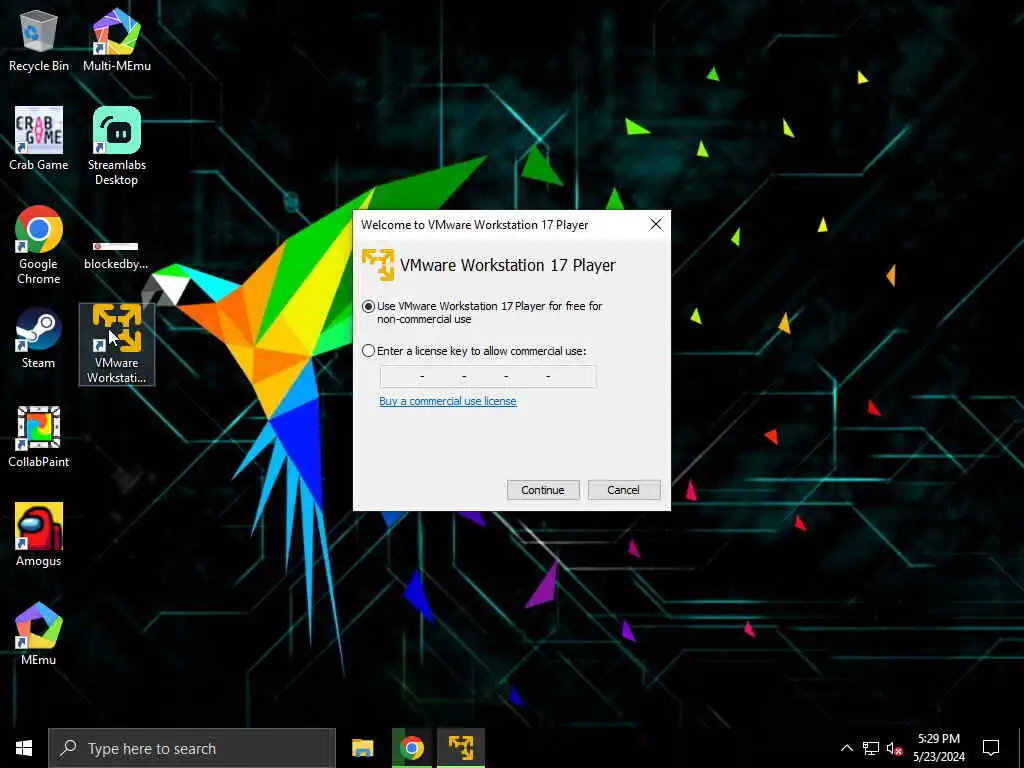Click the Continue button
This screenshot has height=768, width=1024.
tap(543, 490)
